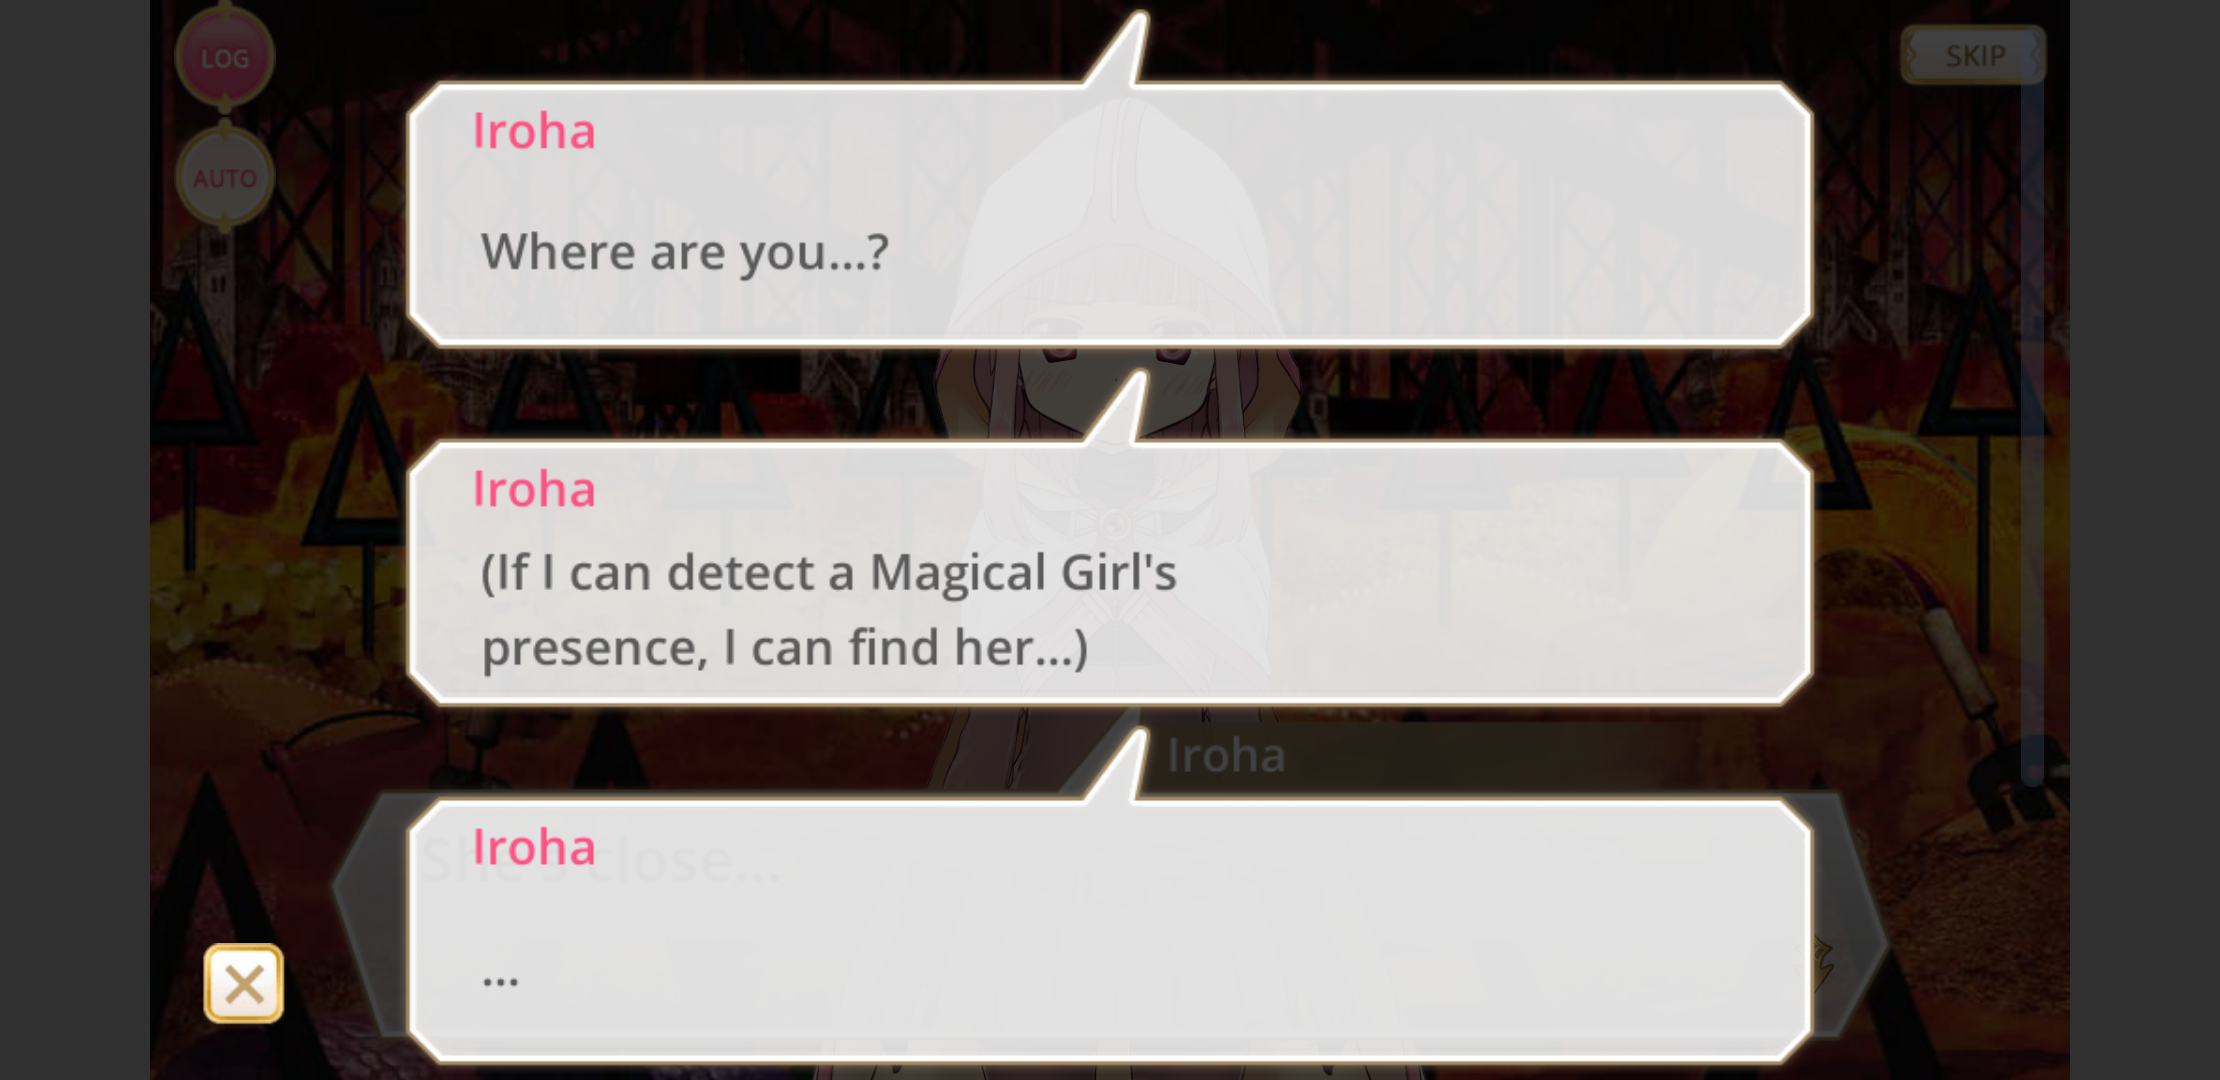The height and width of the screenshot is (1080, 2220).
Task: Click the Iroha name in the middle bubble
Action: click(x=534, y=489)
